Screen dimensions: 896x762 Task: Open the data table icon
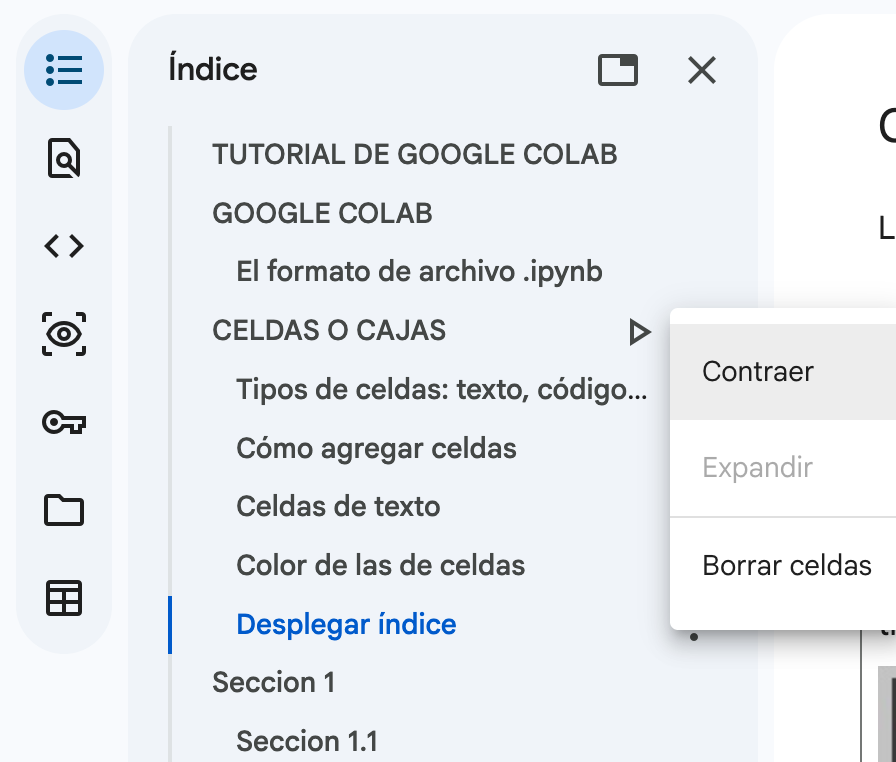pos(64,598)
